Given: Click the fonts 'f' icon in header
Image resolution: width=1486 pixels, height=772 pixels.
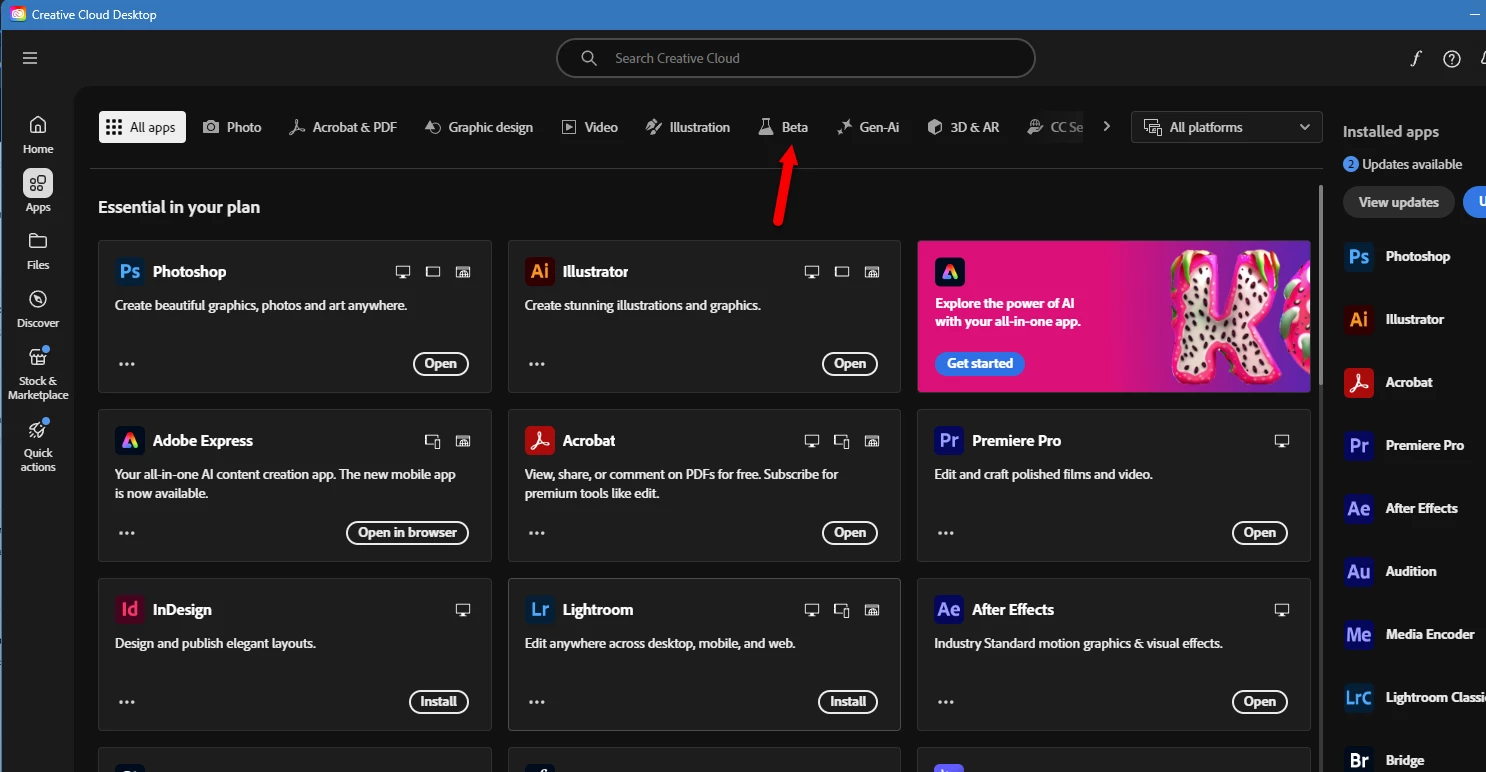Looking at the screenshot, I should pos(1415,59).
